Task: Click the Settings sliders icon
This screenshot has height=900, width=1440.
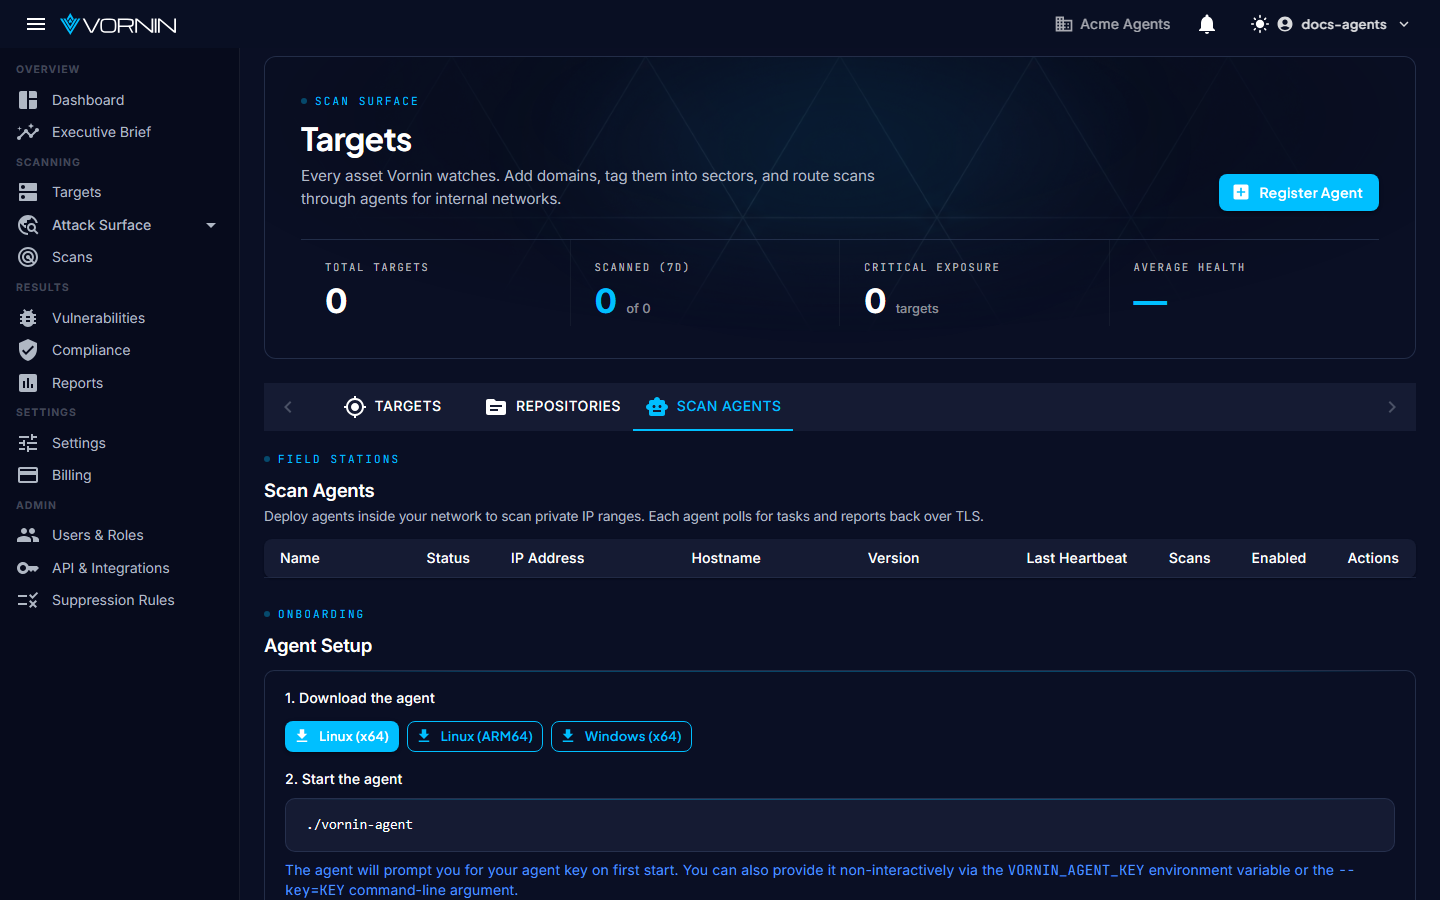Action: tap(28, 443)
